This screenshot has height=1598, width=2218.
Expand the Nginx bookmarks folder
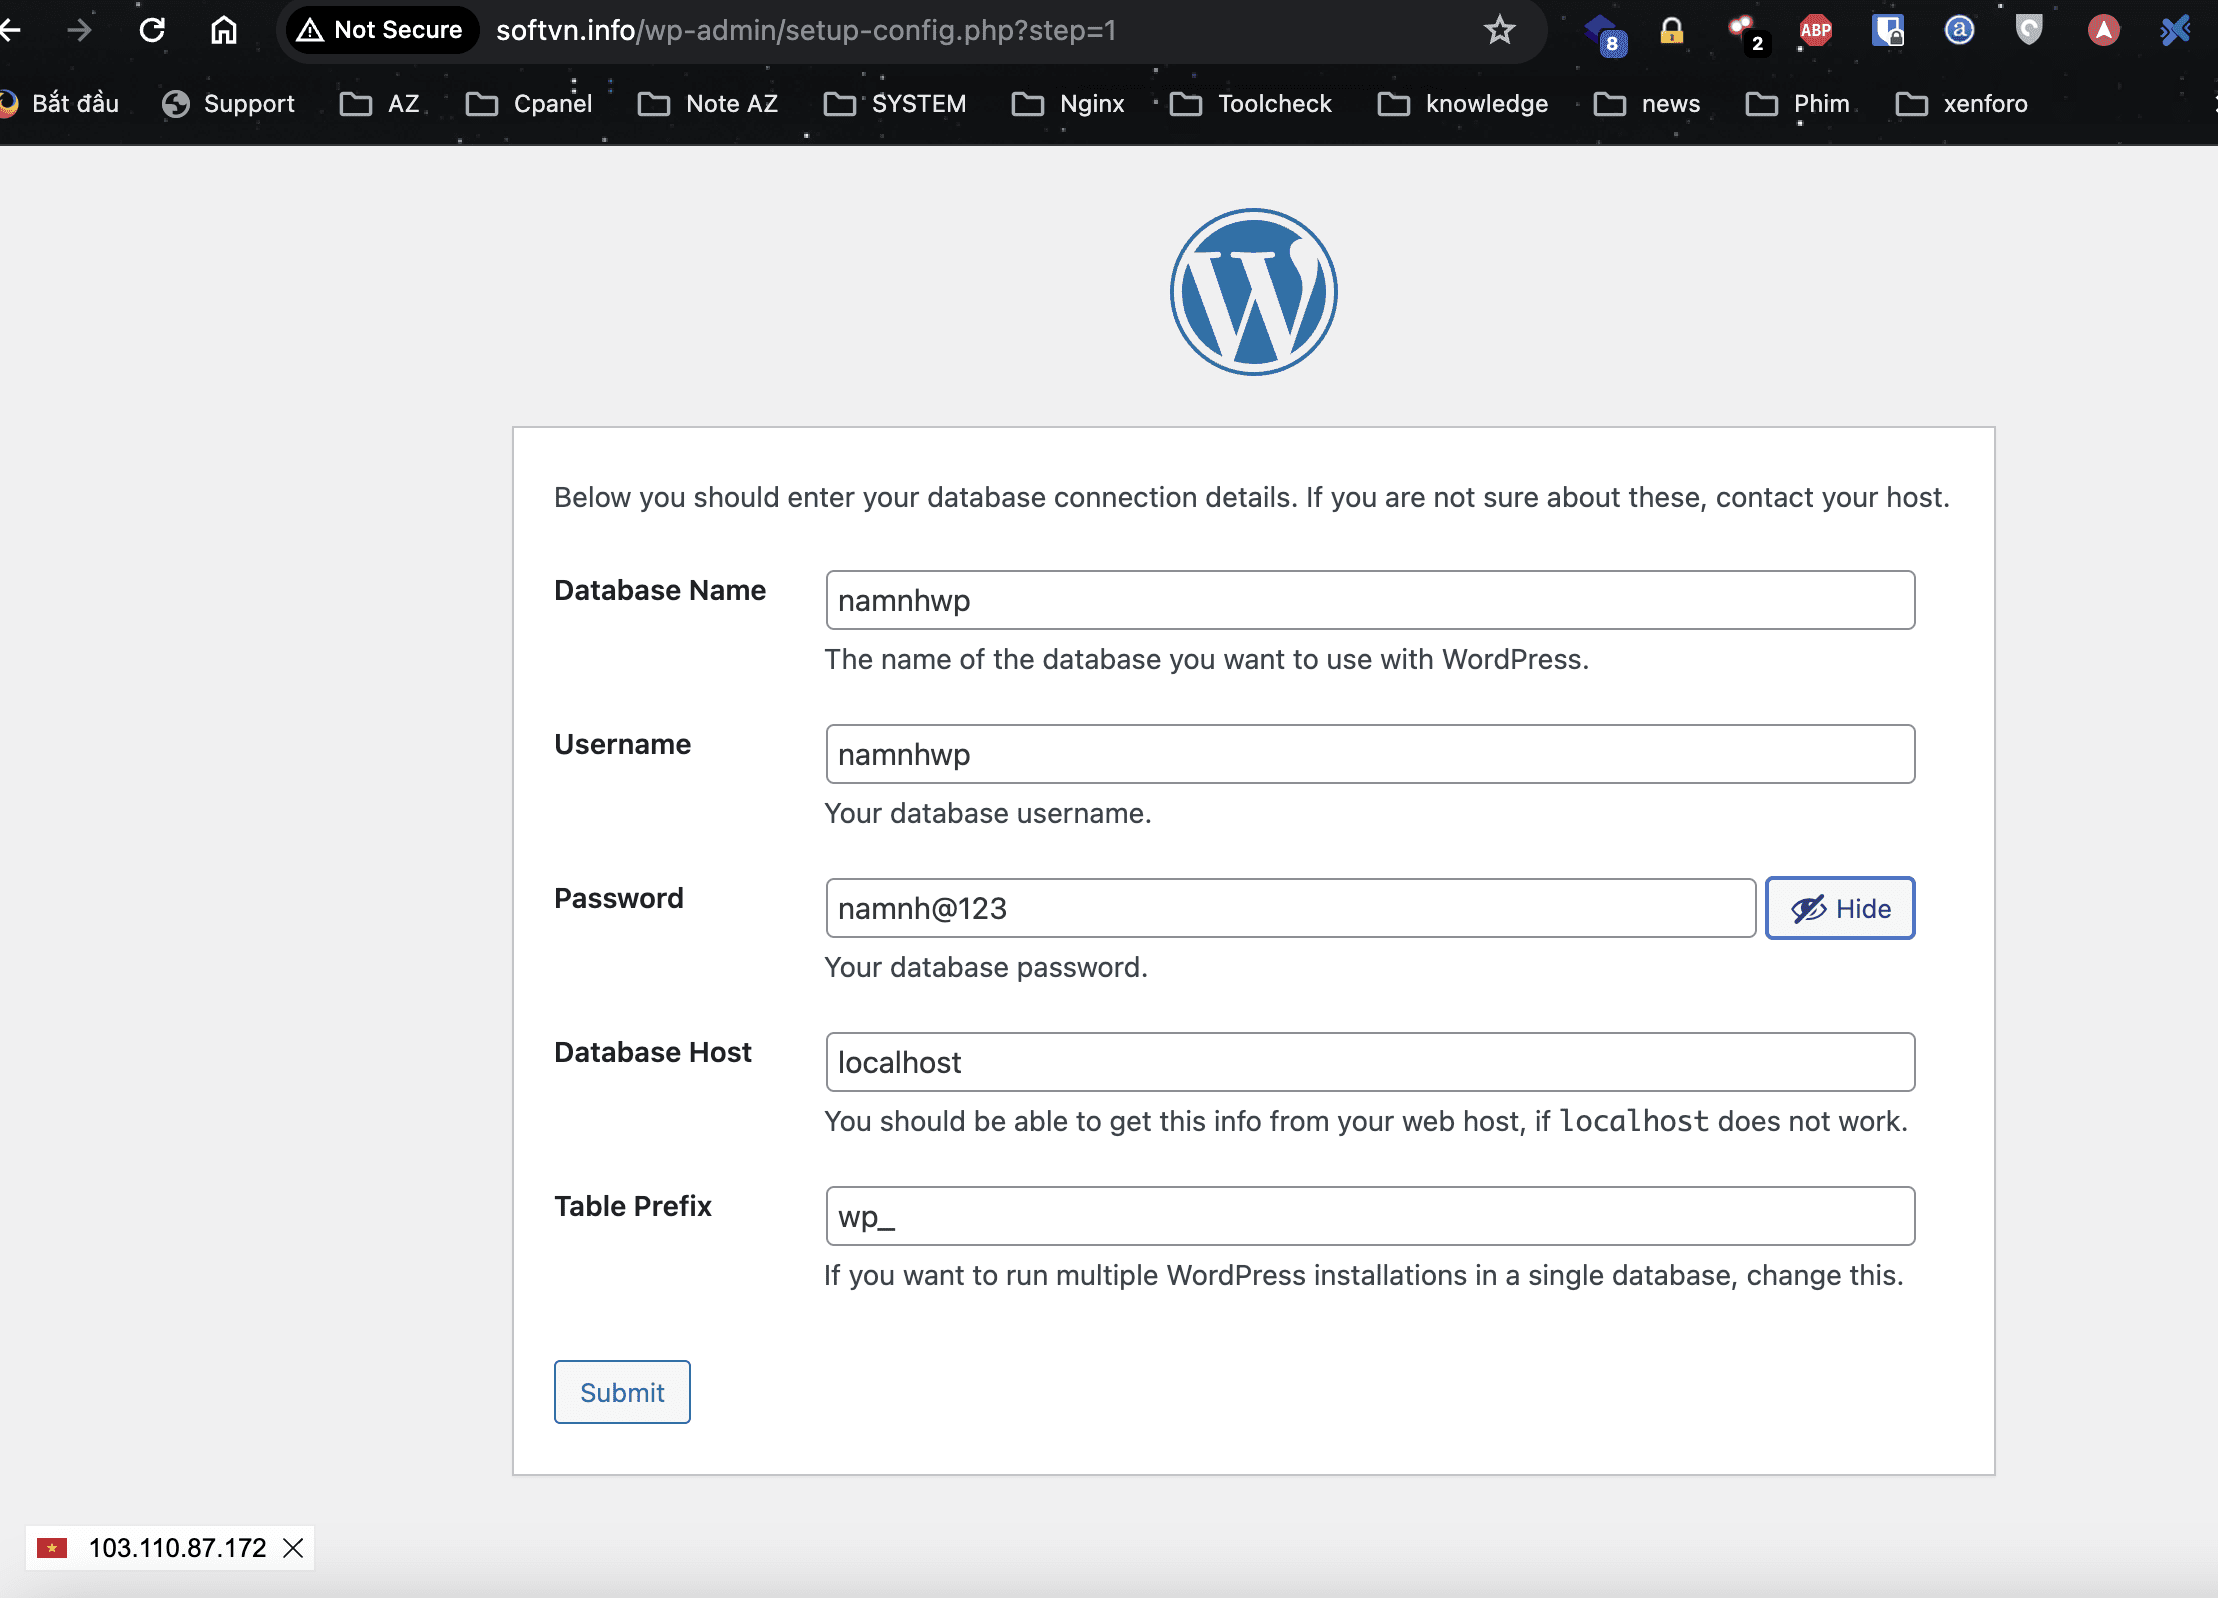click(1068, 104)
